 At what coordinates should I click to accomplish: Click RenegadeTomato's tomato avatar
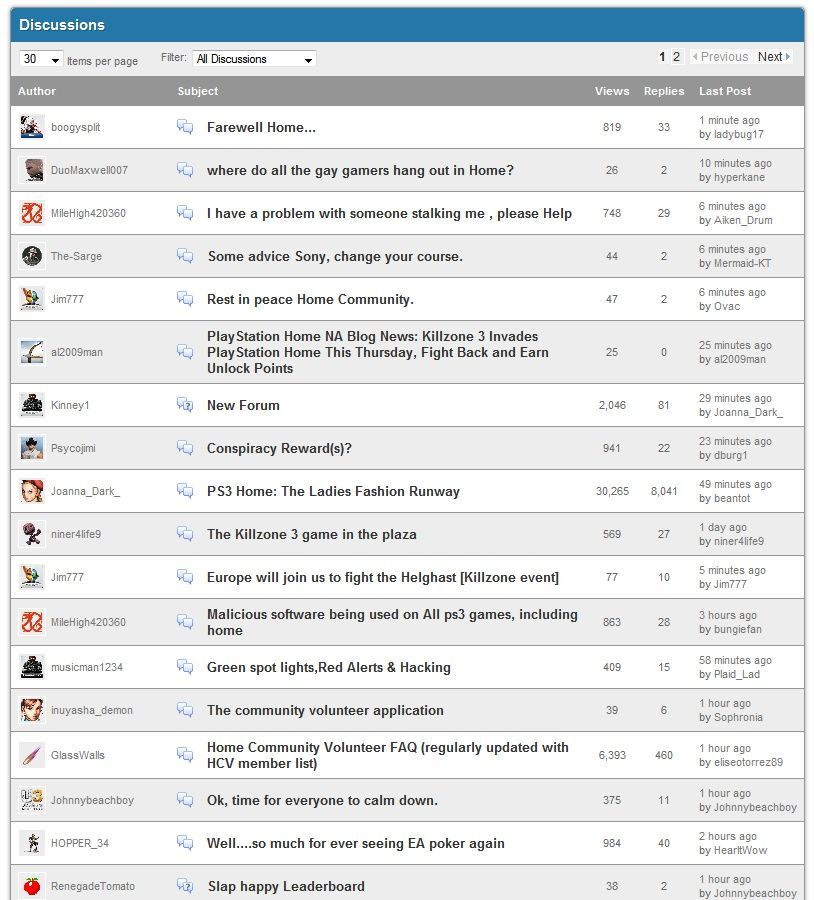click(32, 886)
